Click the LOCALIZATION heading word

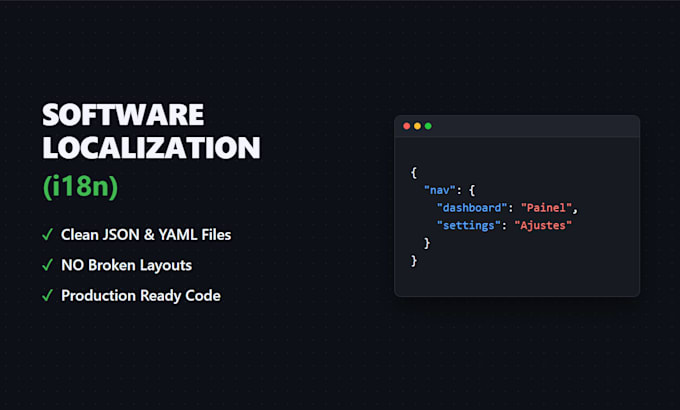[151, 148]
